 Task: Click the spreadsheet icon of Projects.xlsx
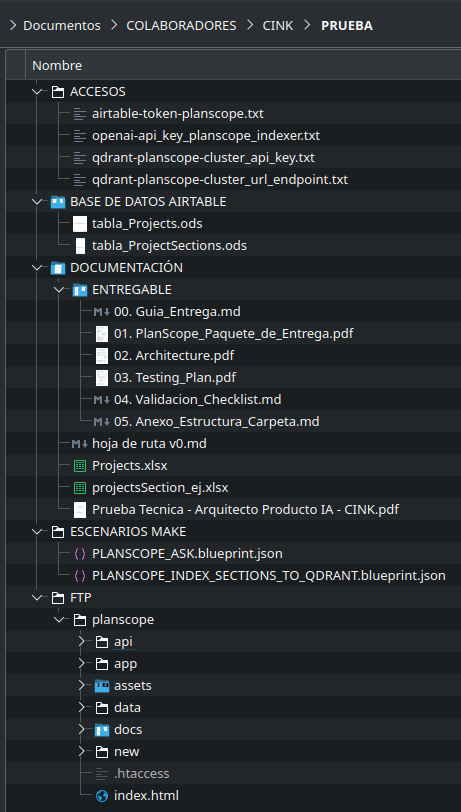pos(80,466)
